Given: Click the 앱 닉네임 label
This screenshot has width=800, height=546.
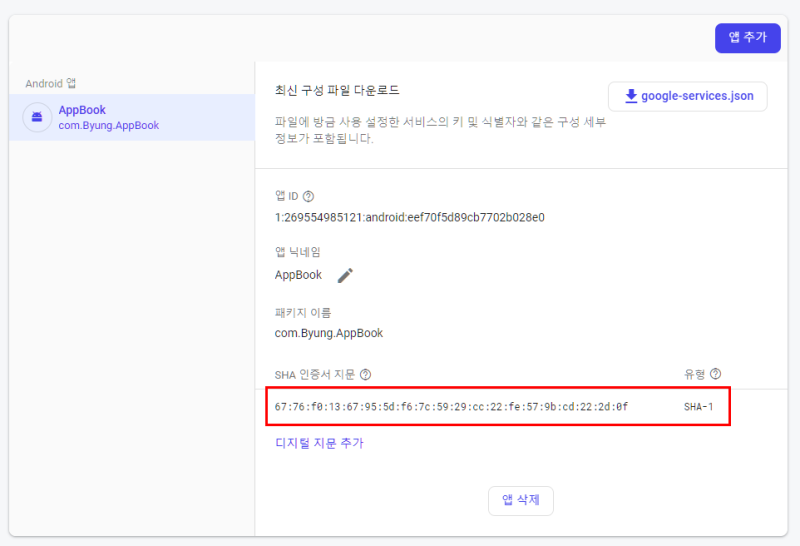Looking at the screenshot, I should pos(297,252).
